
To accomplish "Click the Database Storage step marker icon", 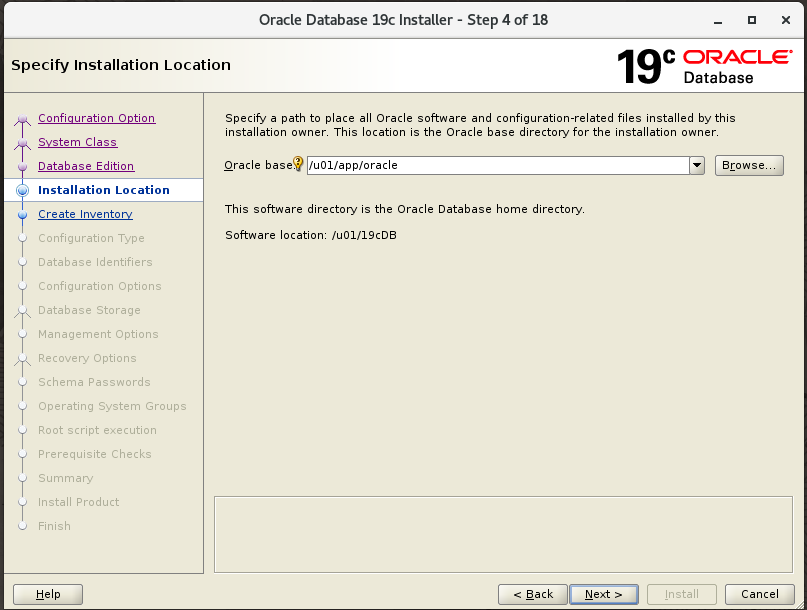I will pyautogui.click(x=22, y=310).
